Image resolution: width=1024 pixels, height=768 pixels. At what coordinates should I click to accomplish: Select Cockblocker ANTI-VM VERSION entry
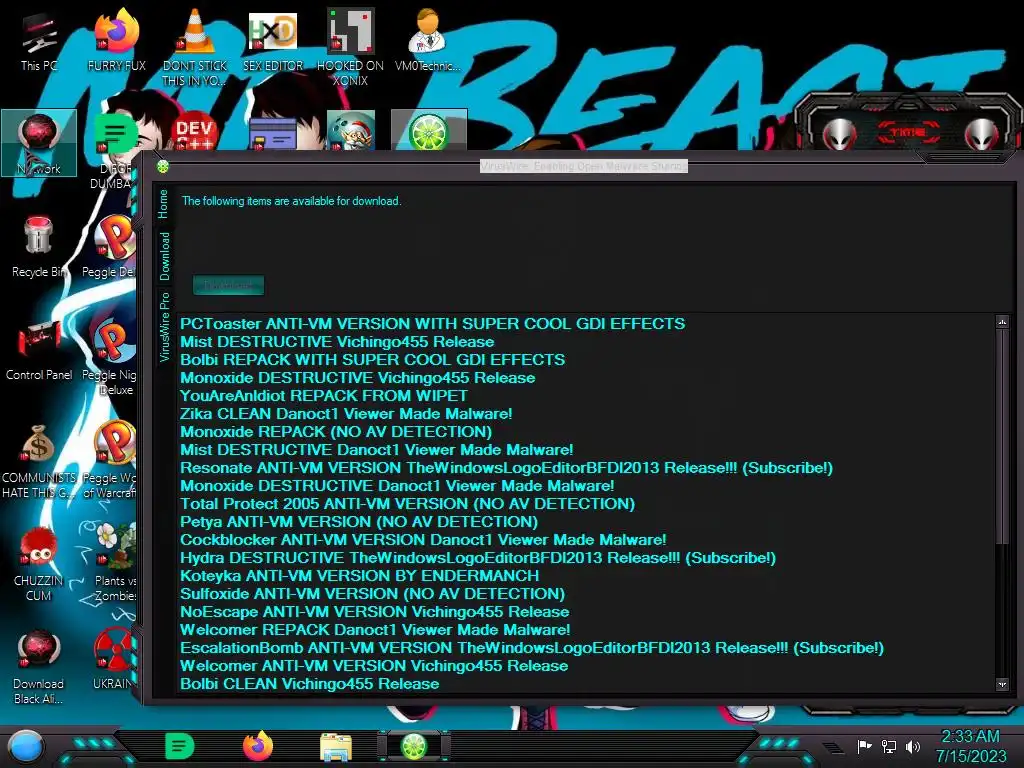pos(423,540)
